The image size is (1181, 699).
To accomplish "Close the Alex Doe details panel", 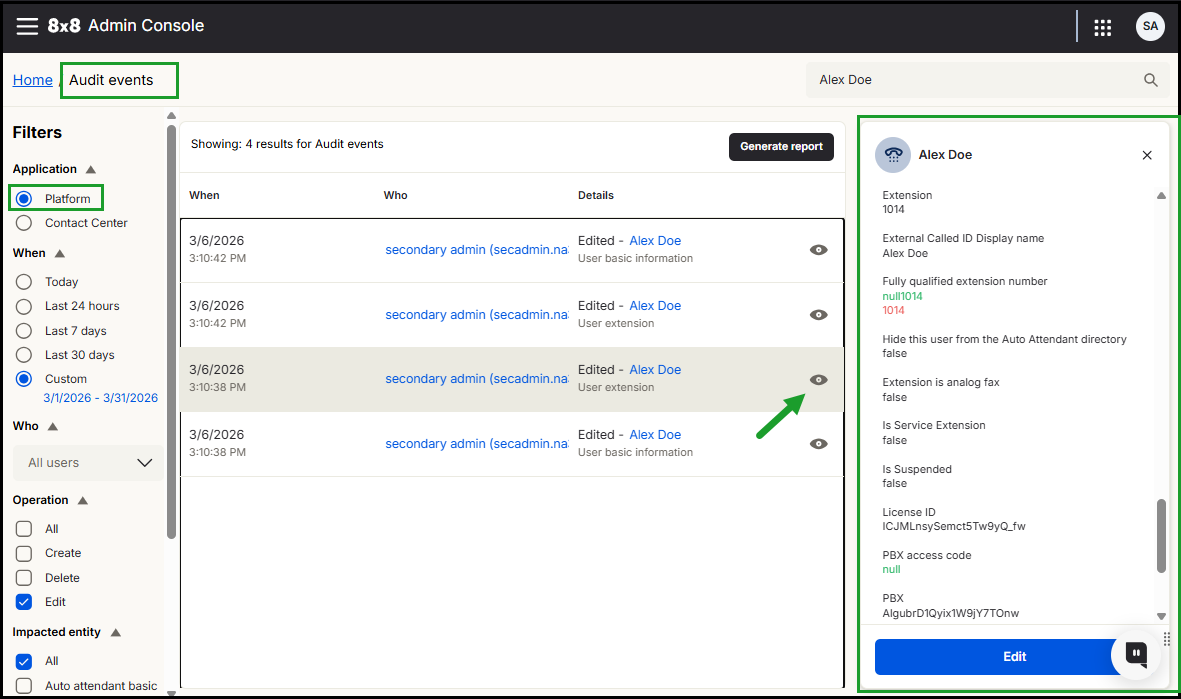I will (1147, 155).
